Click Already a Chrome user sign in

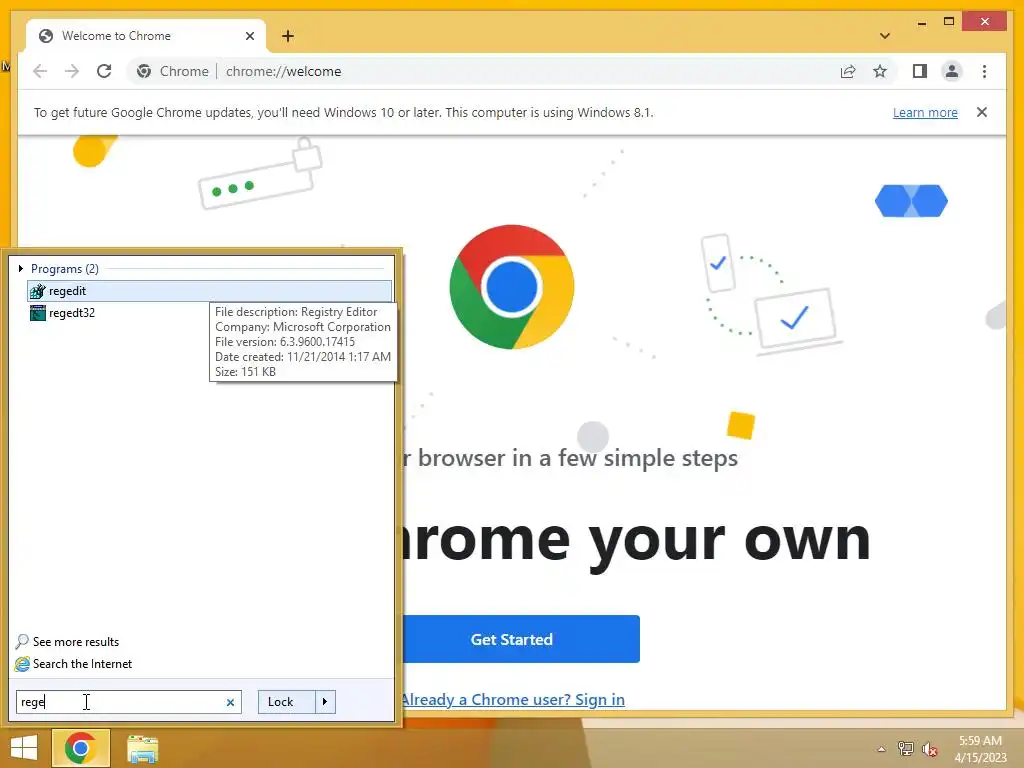513,699
